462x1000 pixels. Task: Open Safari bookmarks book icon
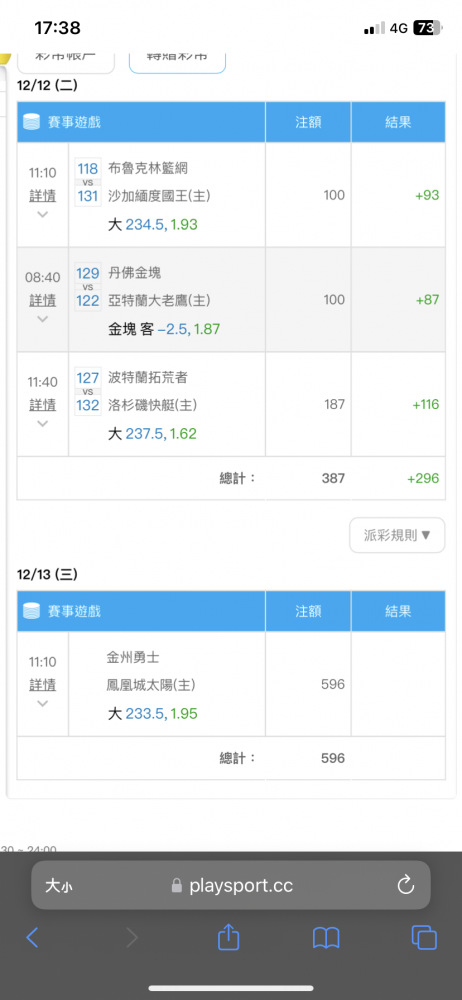326,938
